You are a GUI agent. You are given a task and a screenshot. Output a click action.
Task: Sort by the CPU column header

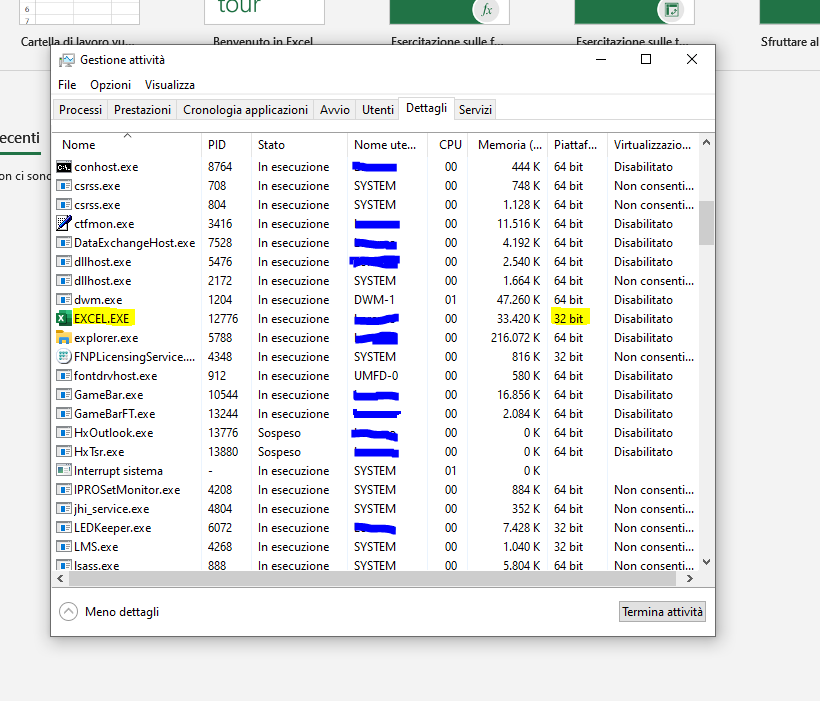[x=448, y=145]
